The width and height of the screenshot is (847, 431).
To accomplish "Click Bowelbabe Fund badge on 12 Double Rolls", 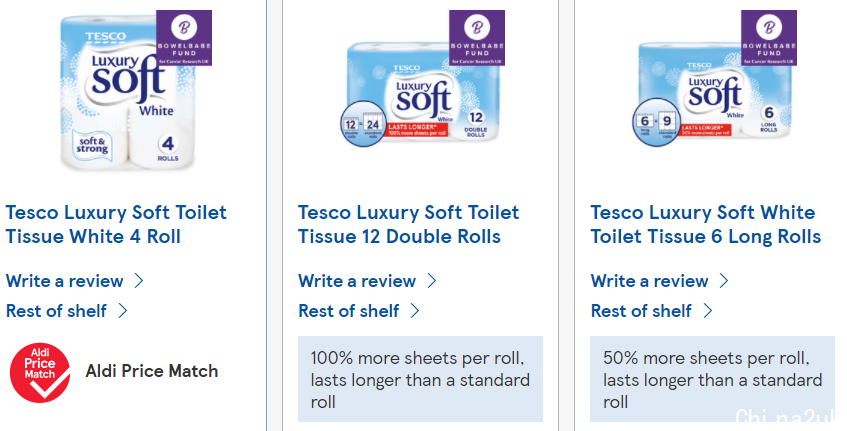I will (477, 38).
